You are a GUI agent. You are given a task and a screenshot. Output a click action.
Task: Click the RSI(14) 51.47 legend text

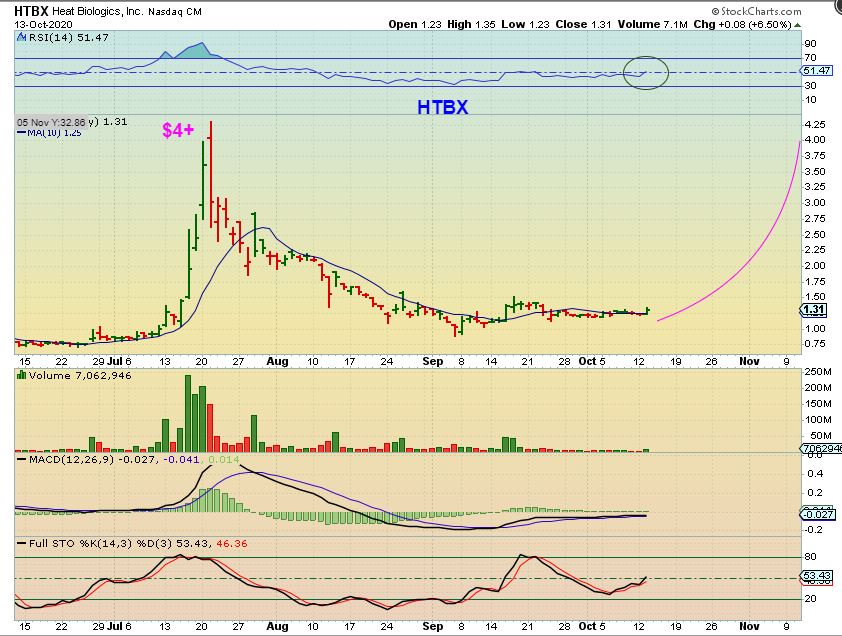[x=68, y=38]
